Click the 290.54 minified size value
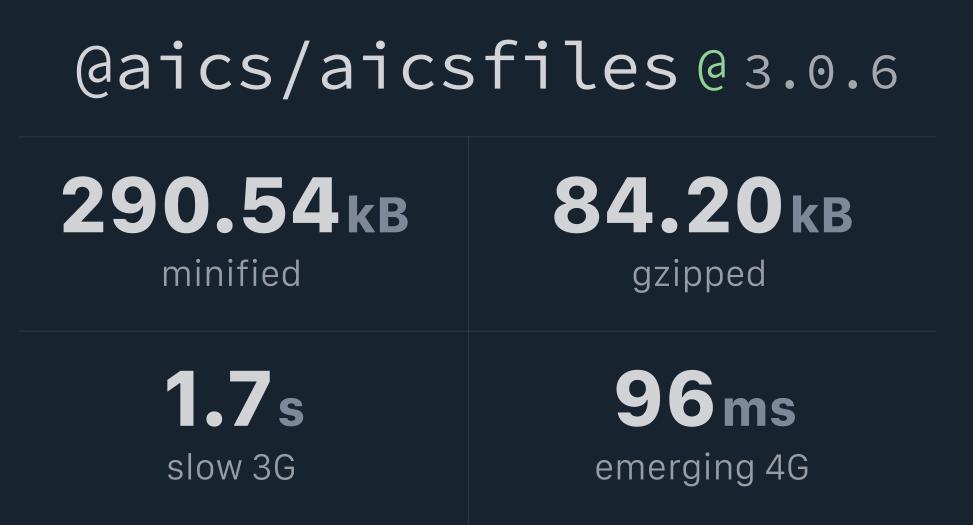973x525 pixels. click(x=200, y=206)
